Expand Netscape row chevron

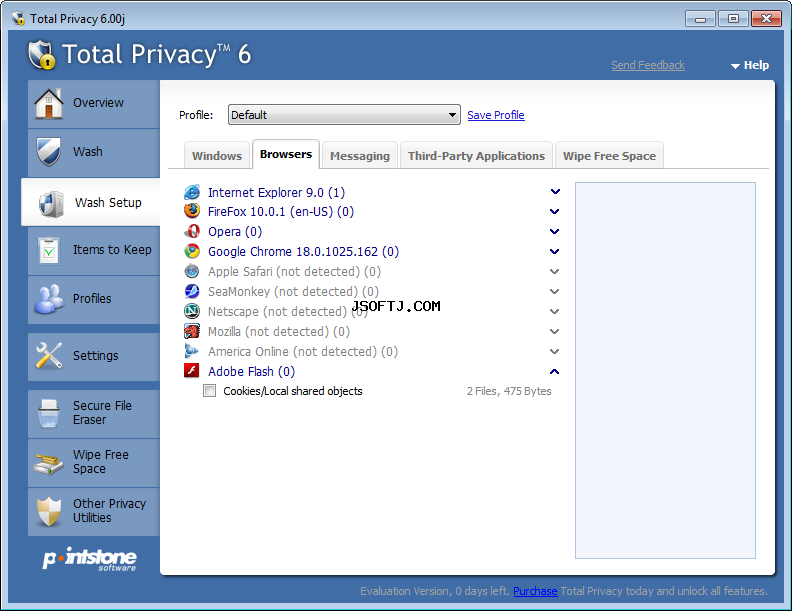click(x=555, y=312)
